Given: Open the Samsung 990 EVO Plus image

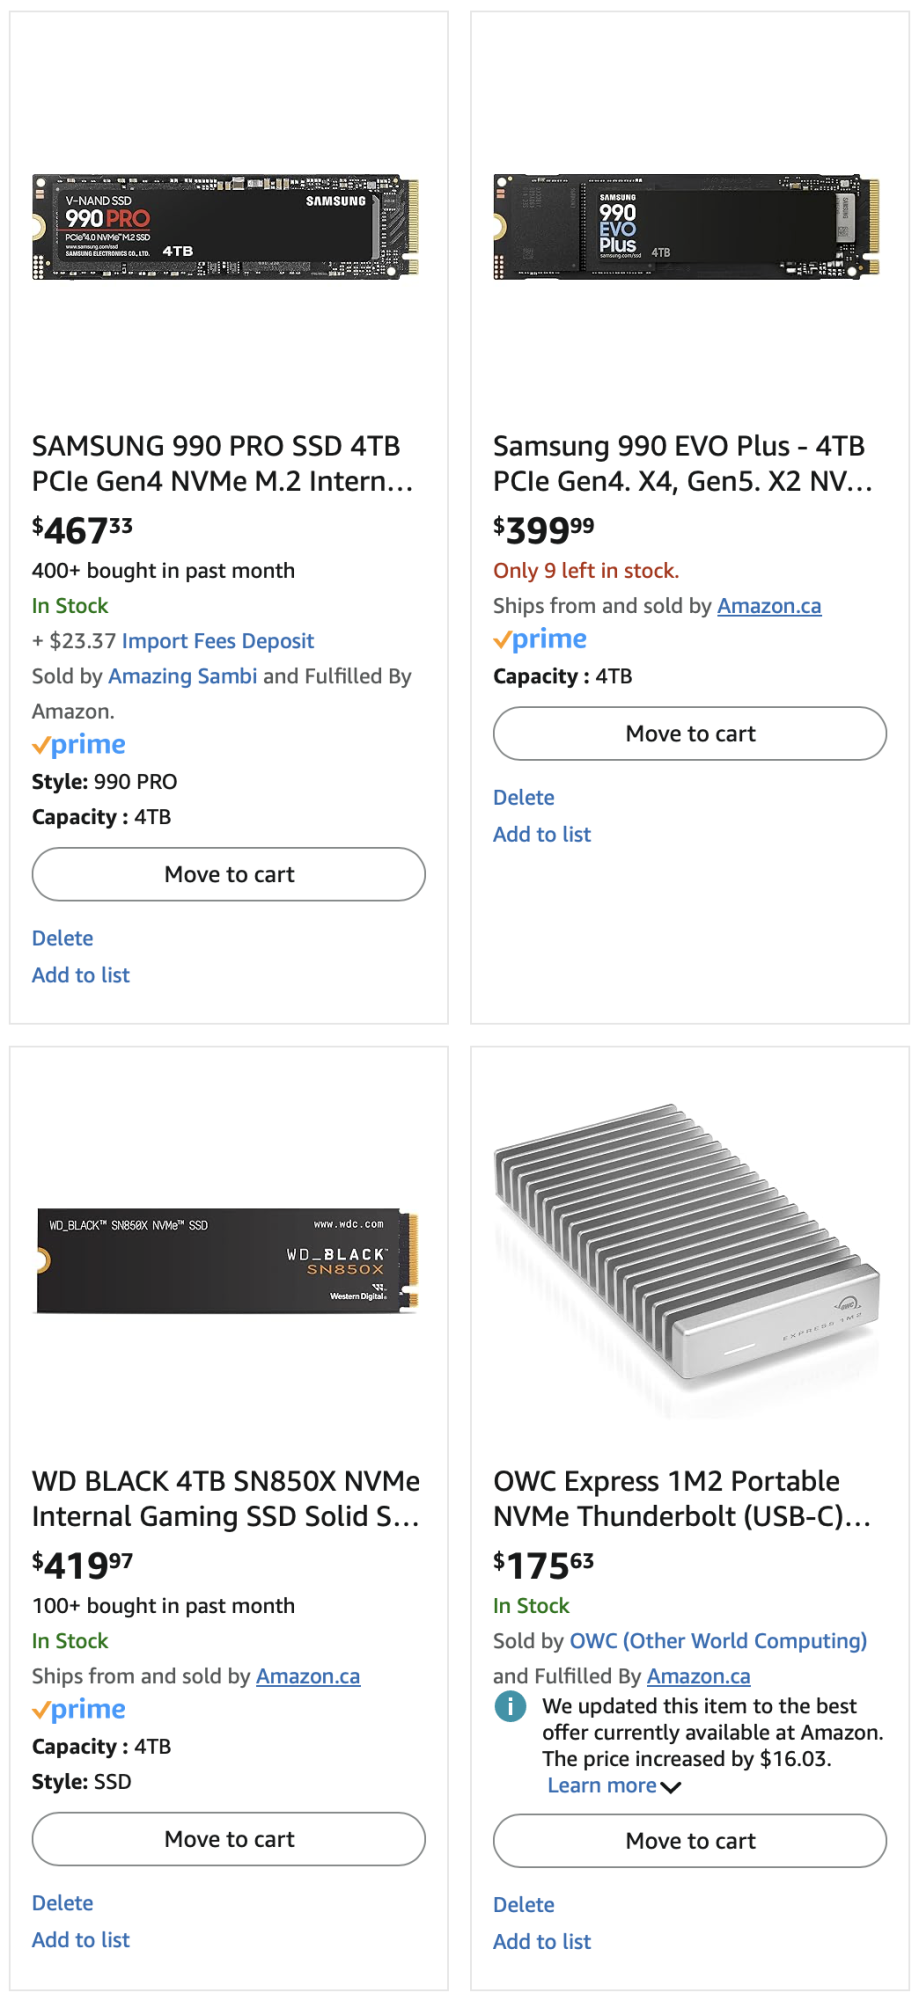Looking at the screenshot, I should (687, 227).
